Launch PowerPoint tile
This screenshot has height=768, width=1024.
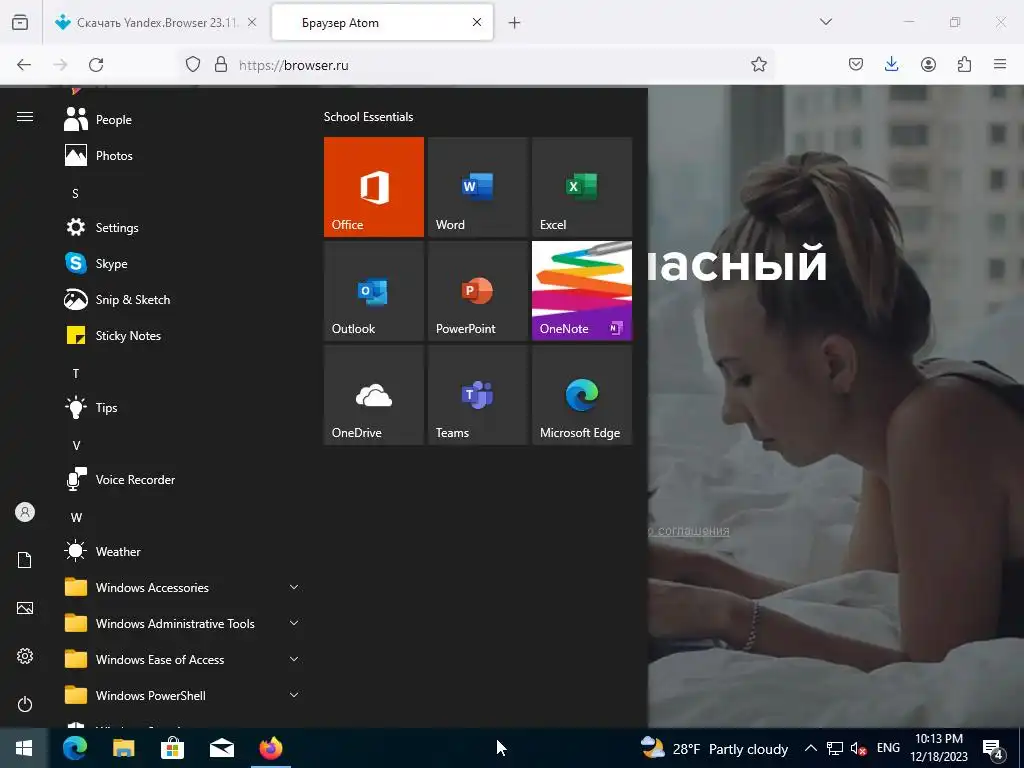[x=477, y=291]
